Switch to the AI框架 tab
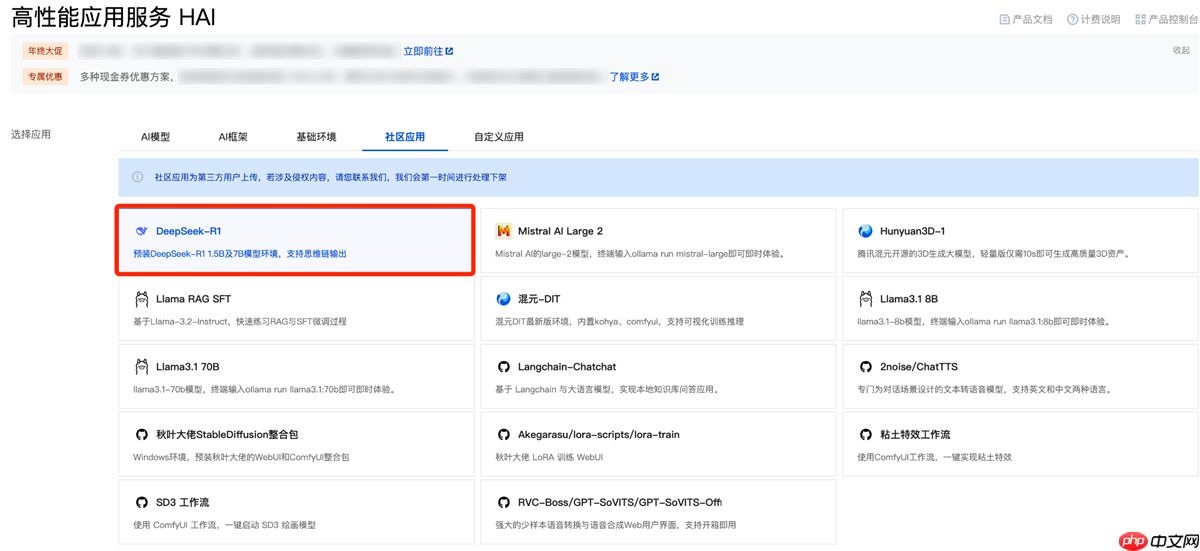 [233, 137]
